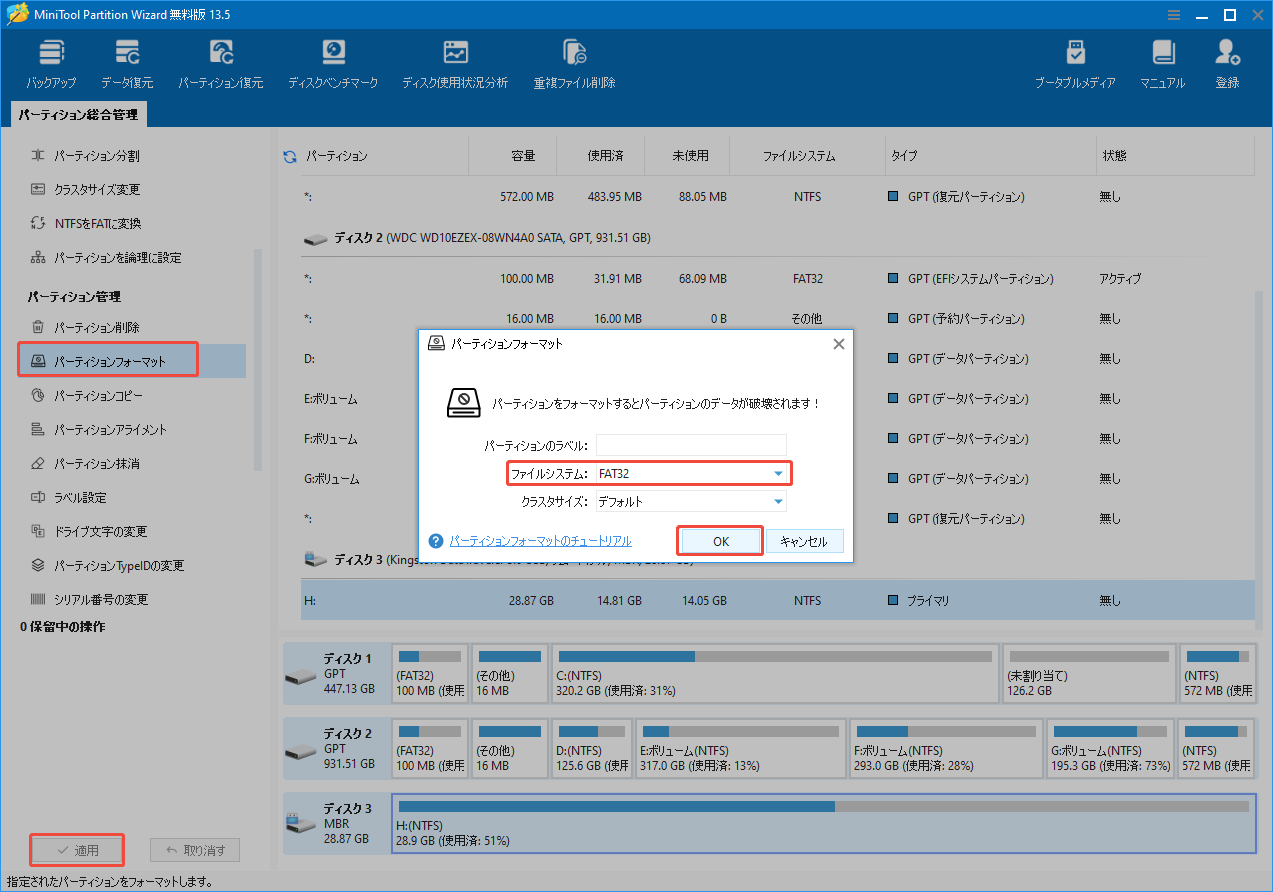Image resolution: width=1273 pixels, height=892 pixels.
Task: Switch to the パーティション総合管理 tab
Action: 77,114
